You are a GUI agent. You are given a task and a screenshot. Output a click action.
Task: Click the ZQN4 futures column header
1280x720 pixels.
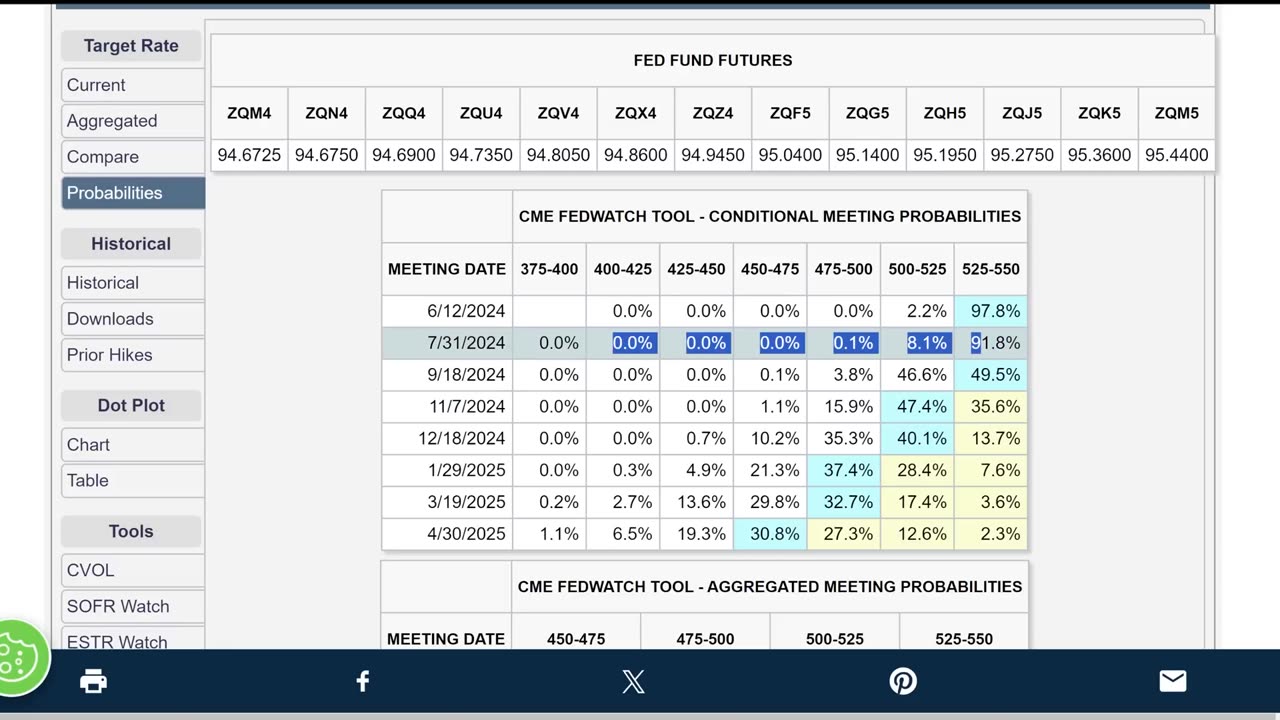pos(326,113)
